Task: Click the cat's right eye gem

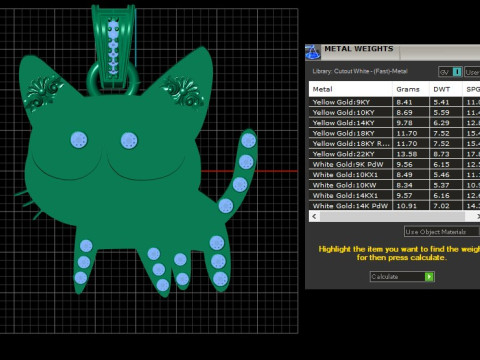Action: point(129,140)
